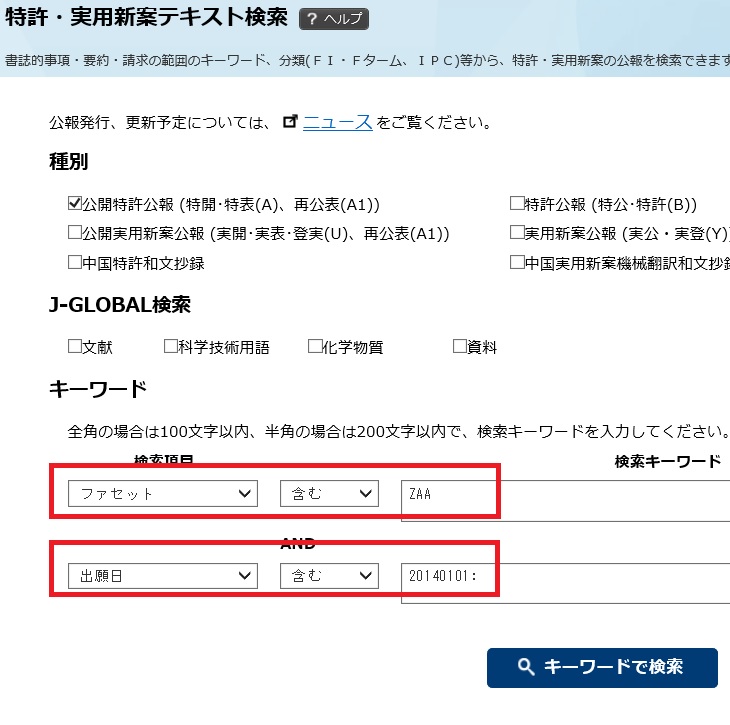Open 含む dropdown in 出願日 row
Image resolution: width=730 pixels, height=725 pixels.
pos(329,576)
